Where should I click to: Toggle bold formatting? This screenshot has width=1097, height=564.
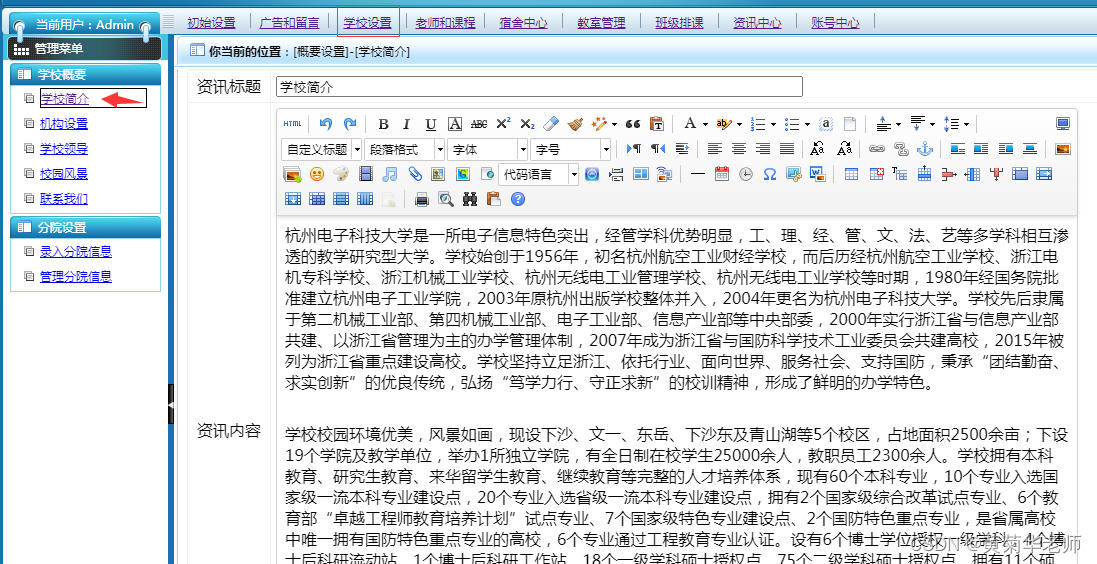pyautogui.click(x=383, y=124)
